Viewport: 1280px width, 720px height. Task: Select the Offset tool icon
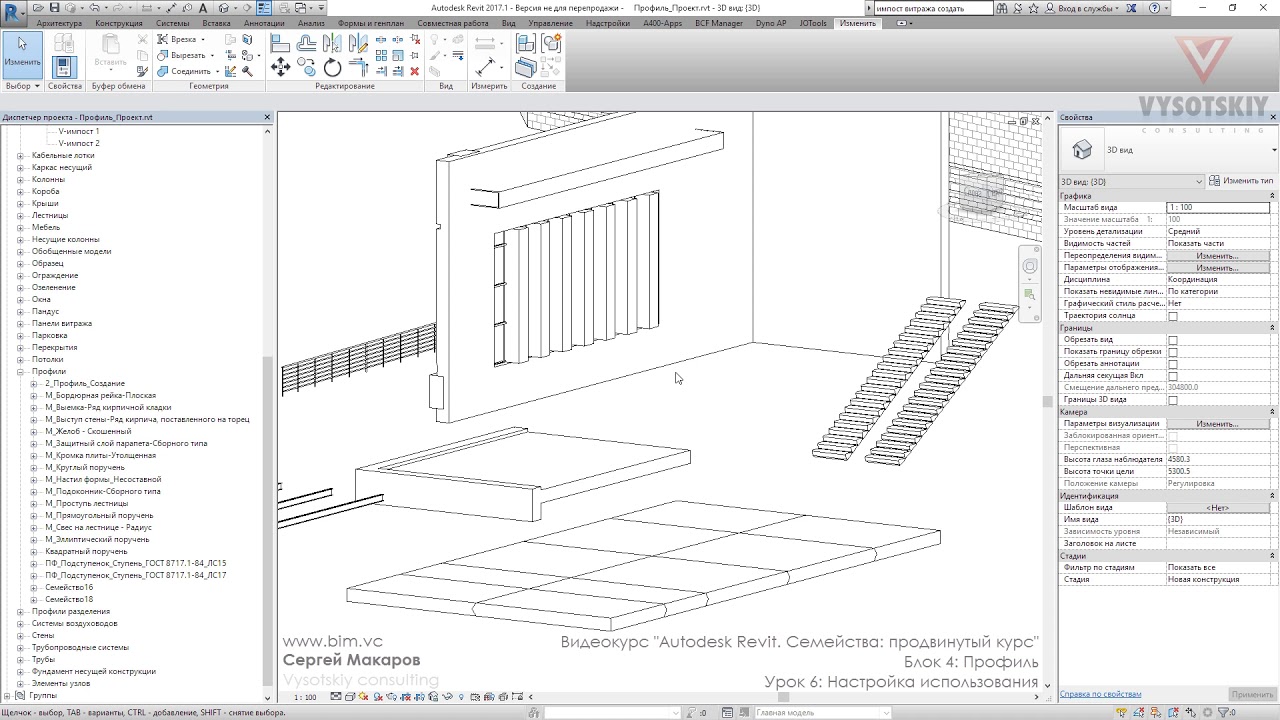(x=307, y=43)
